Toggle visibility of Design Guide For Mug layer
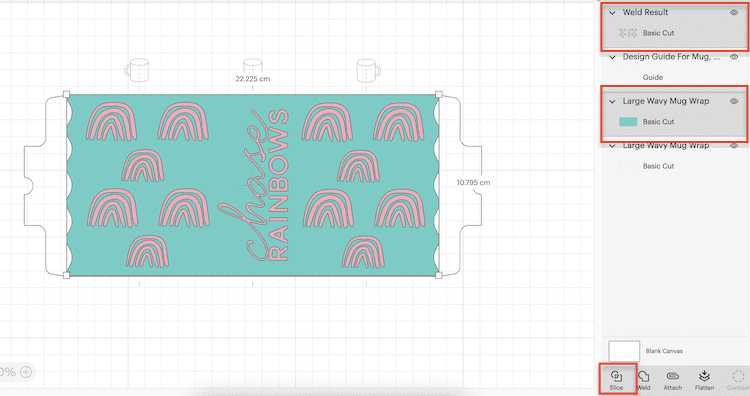This screenshot has width=750, height=396. (x=734, y=57)
